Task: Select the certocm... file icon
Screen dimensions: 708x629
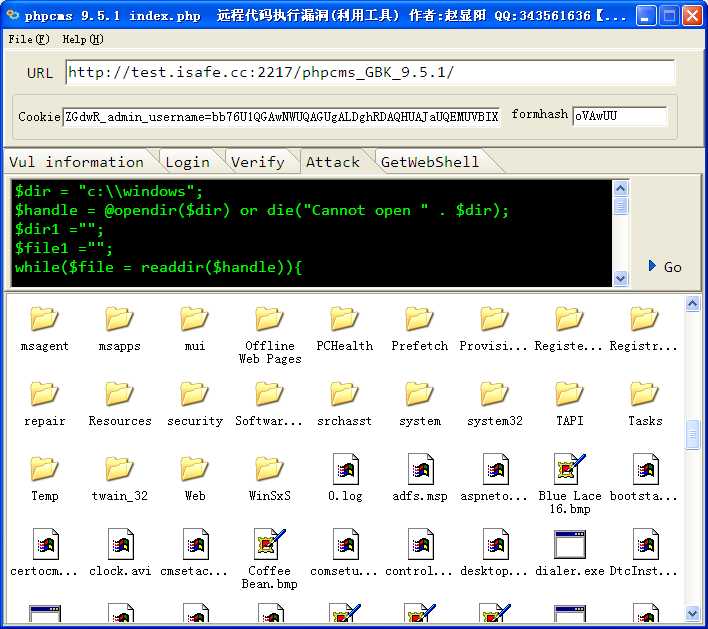Action: [46, 544]
